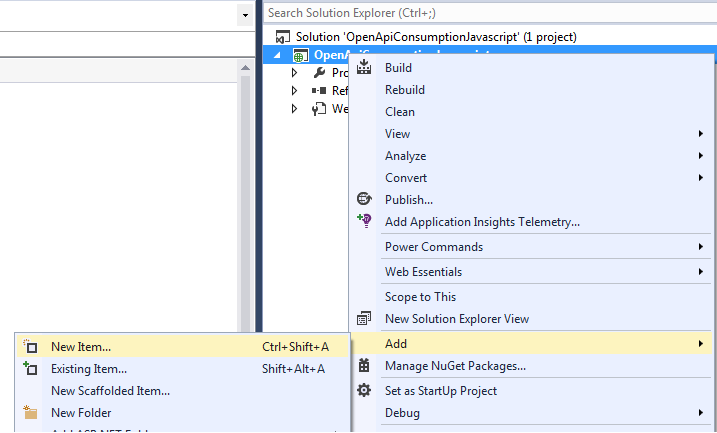Expand the References tree node arrow

point(294,91)
